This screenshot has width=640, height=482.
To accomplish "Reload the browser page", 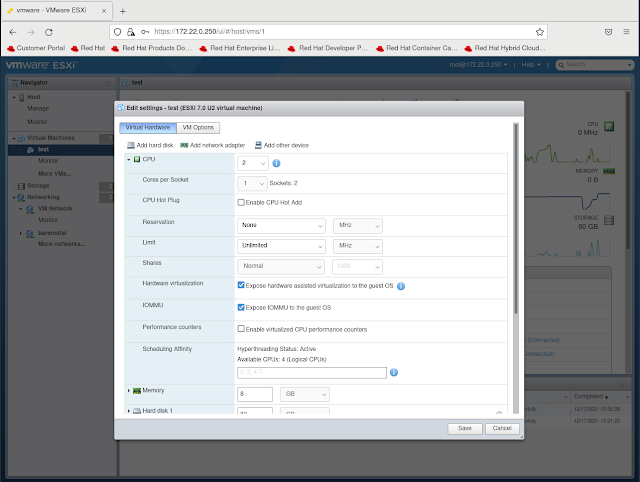I will pyautogui.click(x=49, y=32).
